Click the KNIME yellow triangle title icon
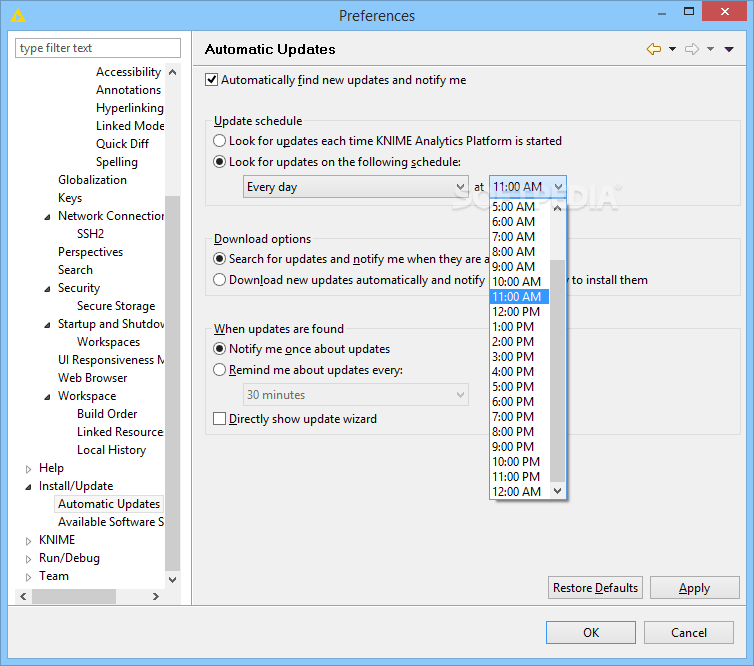 coord(18,15)
